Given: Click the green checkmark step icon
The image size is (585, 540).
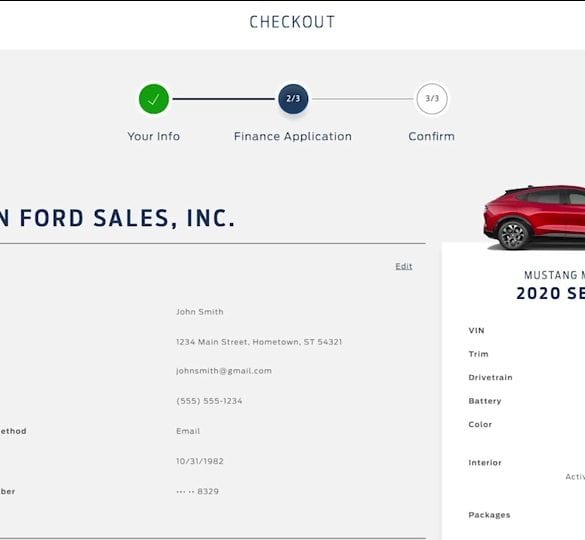Looking at the screenshot, I should (x=154, y=99).
